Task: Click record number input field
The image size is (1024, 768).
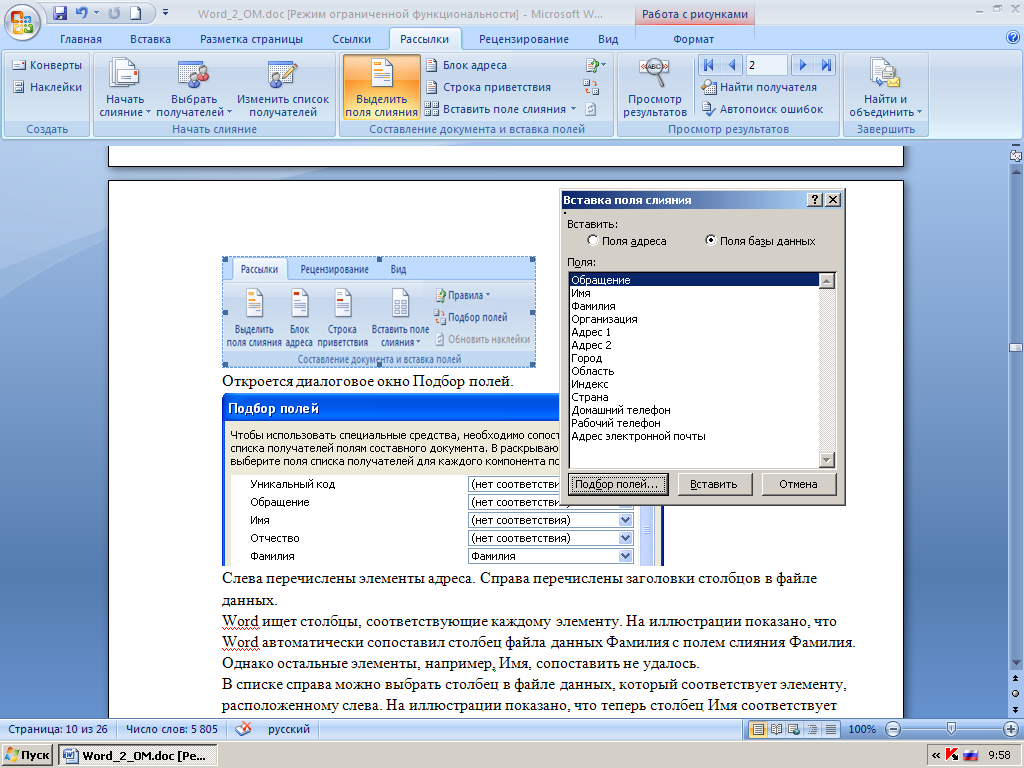Action: (x=767, y=65)
